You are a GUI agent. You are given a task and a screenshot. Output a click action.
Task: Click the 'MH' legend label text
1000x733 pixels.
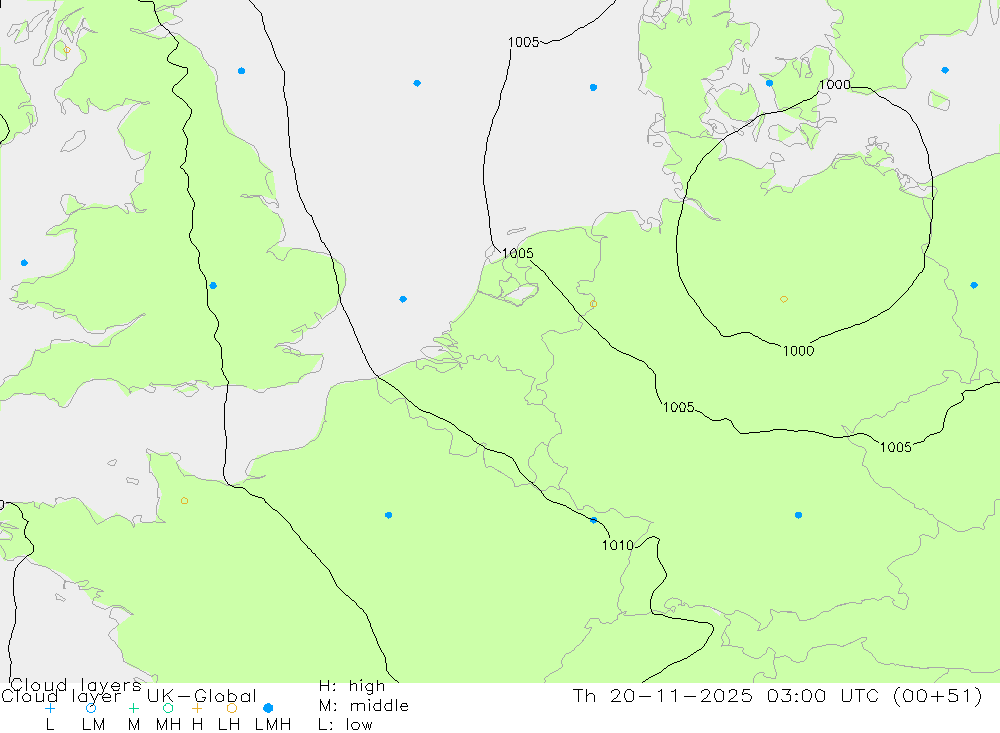tap(168, 725)
